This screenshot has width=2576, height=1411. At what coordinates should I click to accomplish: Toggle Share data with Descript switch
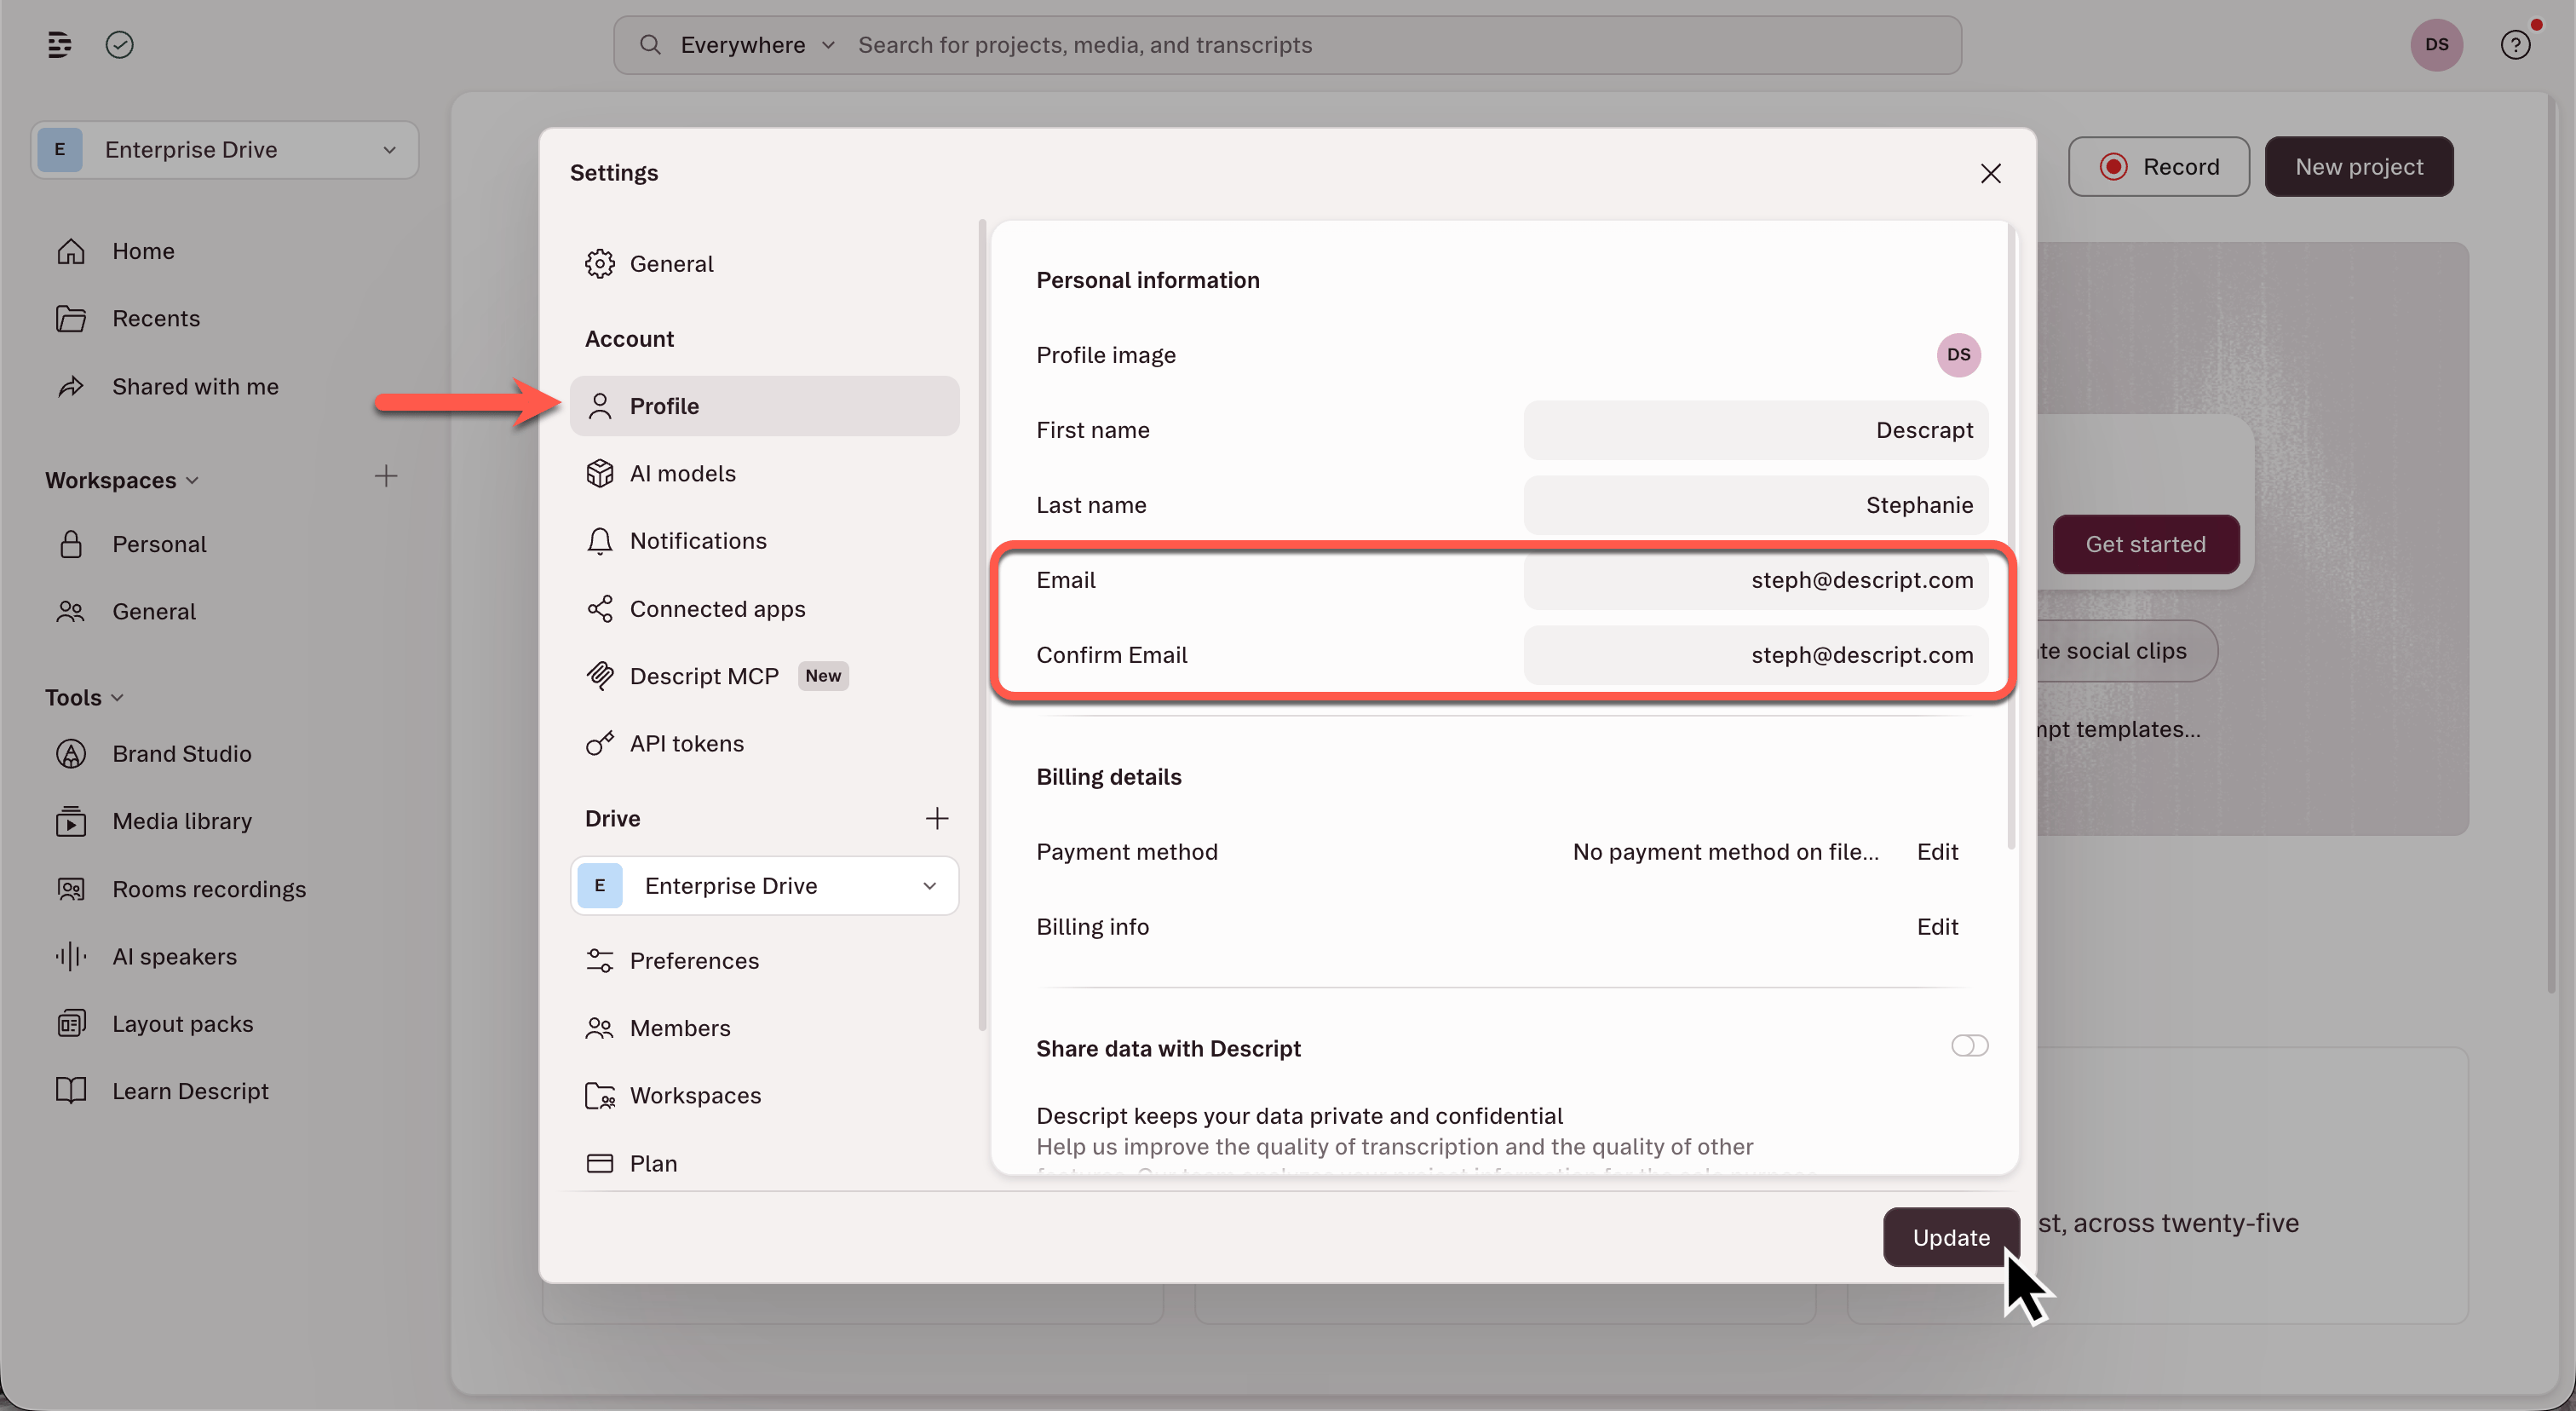tap(1969, 1046)
